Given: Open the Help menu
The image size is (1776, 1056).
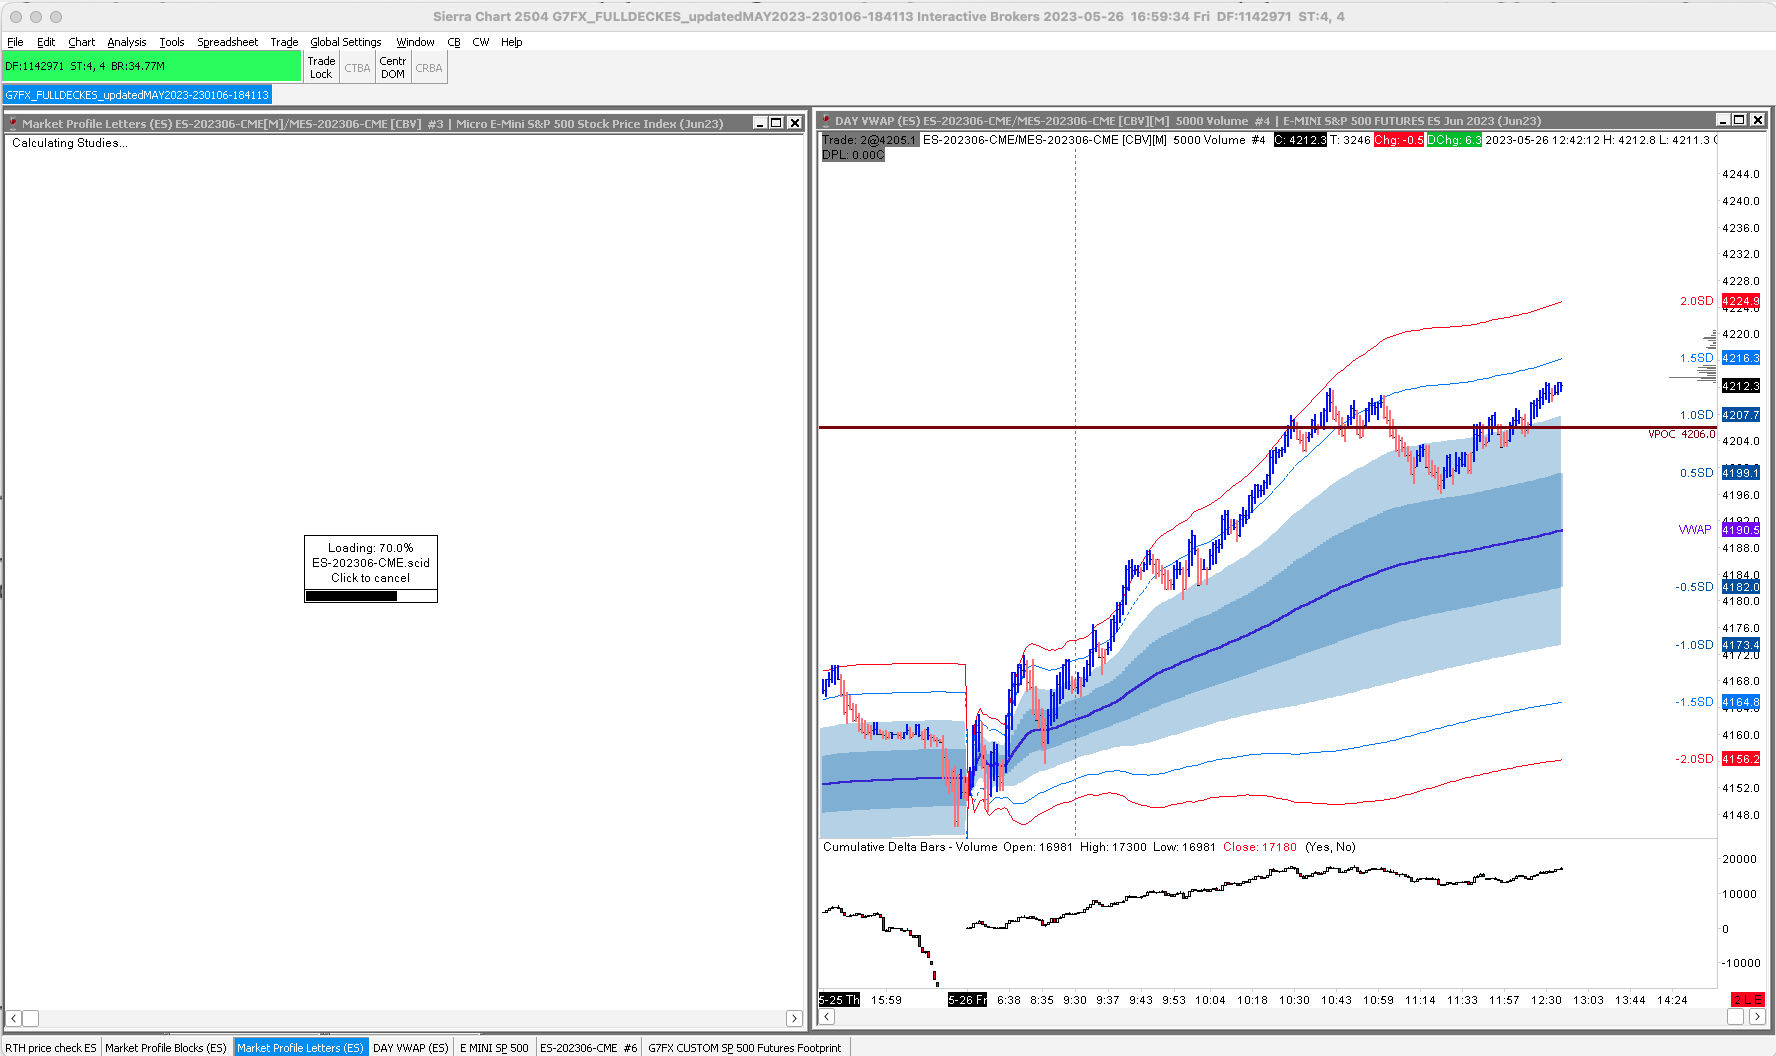Looking at the screenshot, I should (x=512, y=42).
